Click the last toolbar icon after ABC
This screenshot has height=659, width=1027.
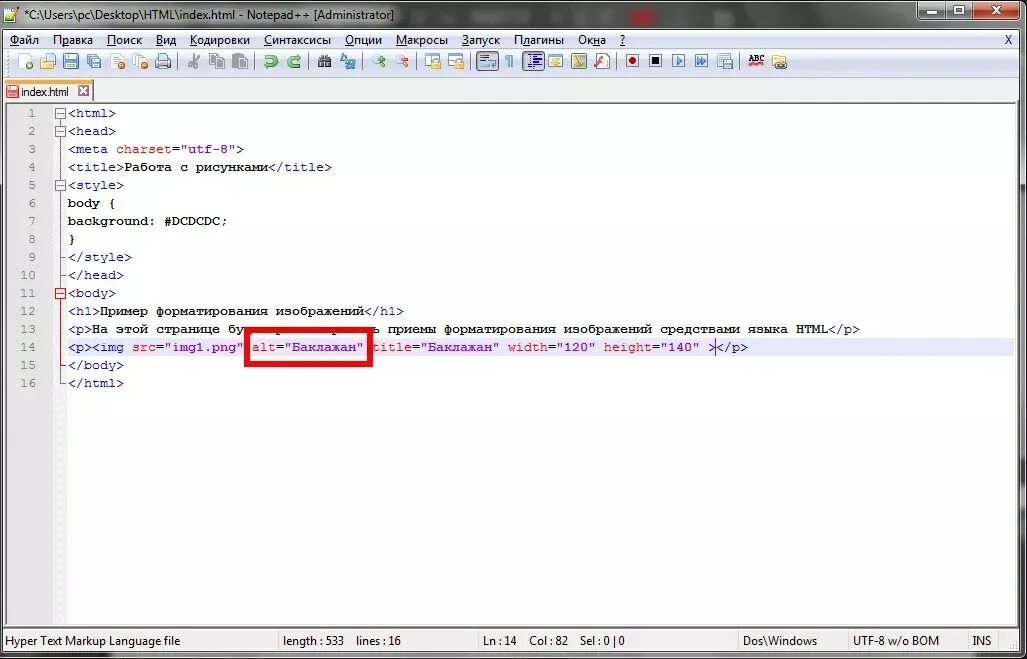pos(779,62)
